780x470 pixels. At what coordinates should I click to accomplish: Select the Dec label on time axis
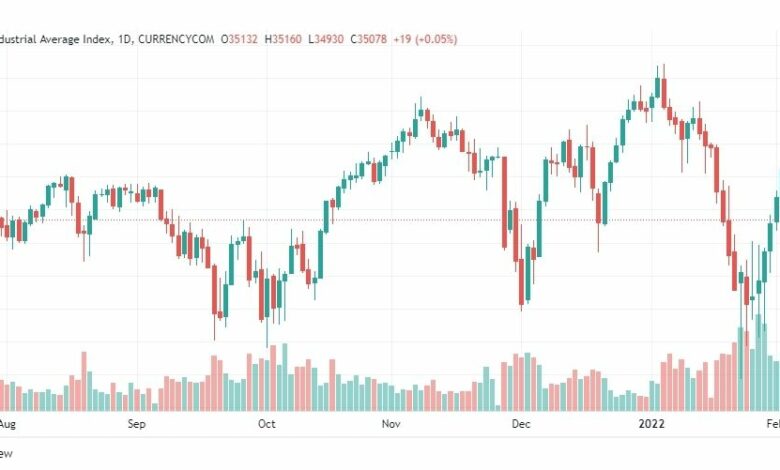tap(521, 424)
